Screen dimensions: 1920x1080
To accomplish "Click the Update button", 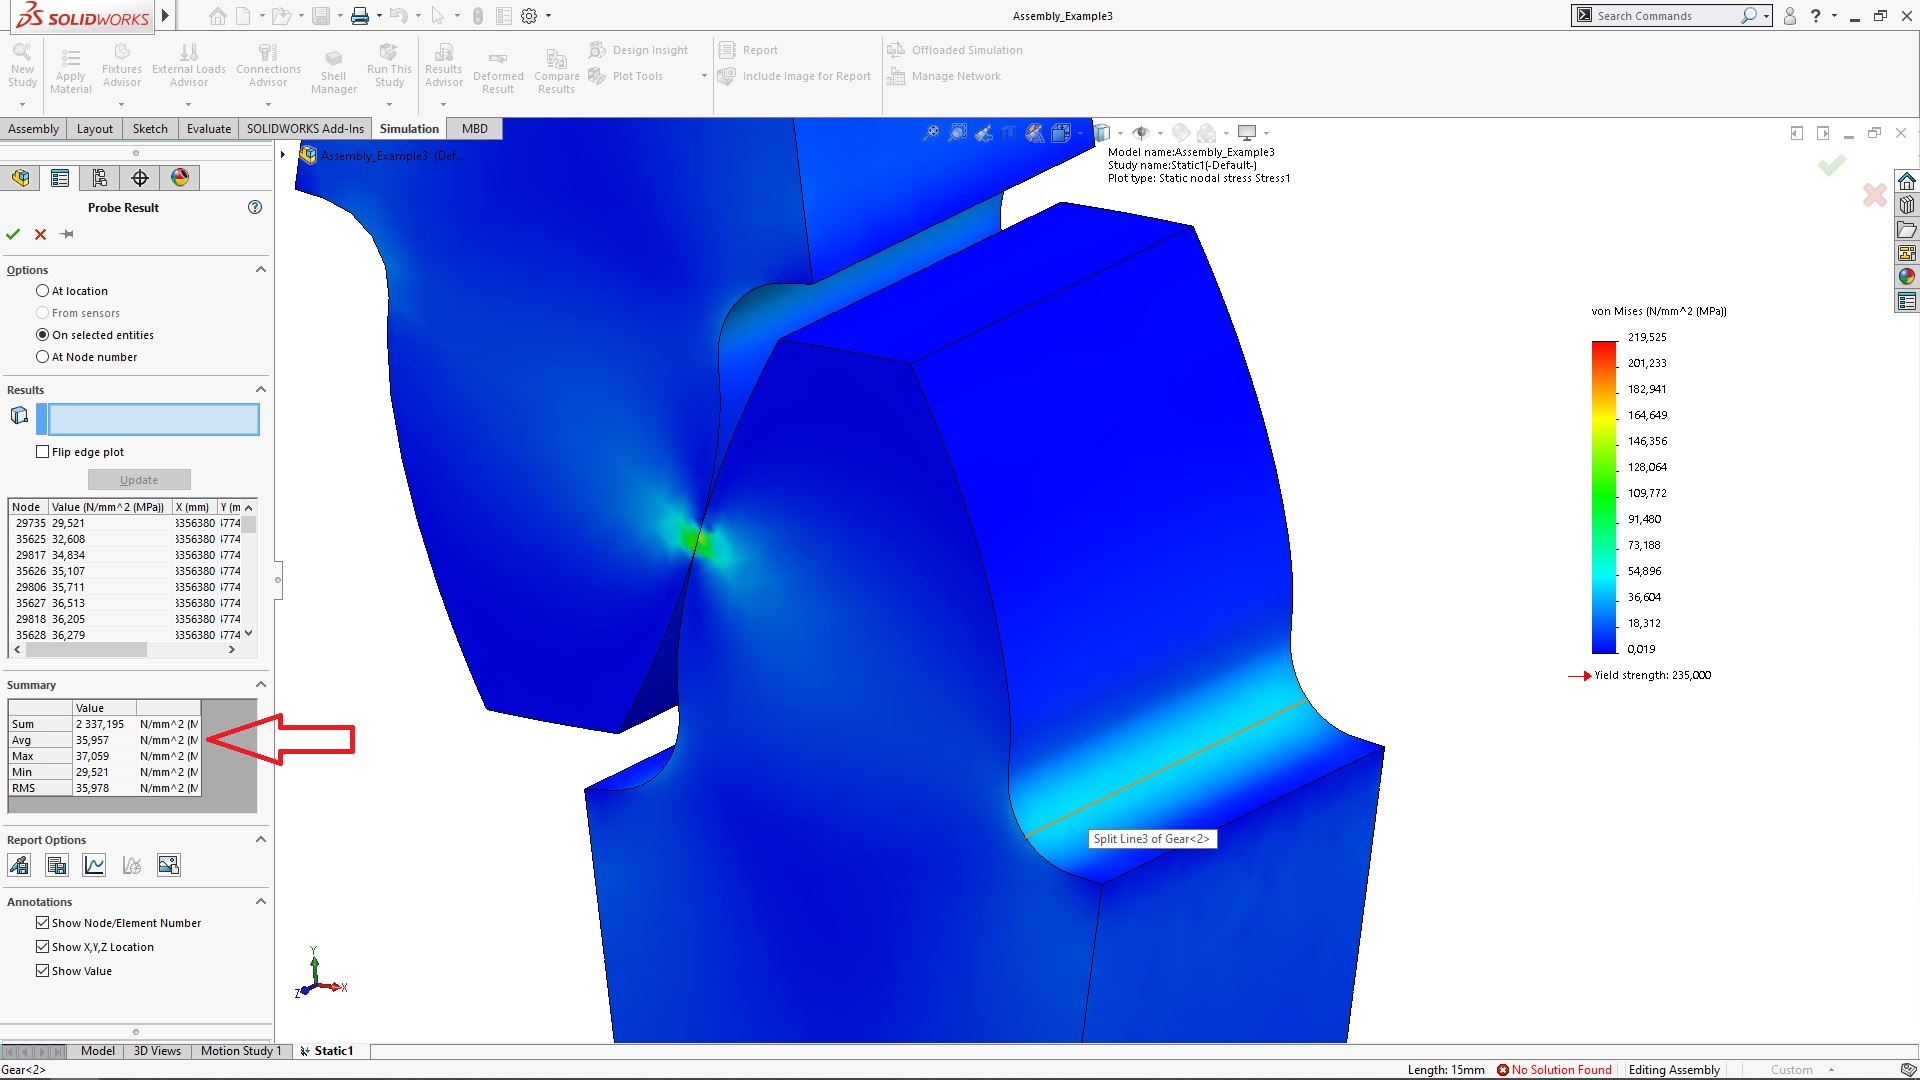I will pos(139,480).
